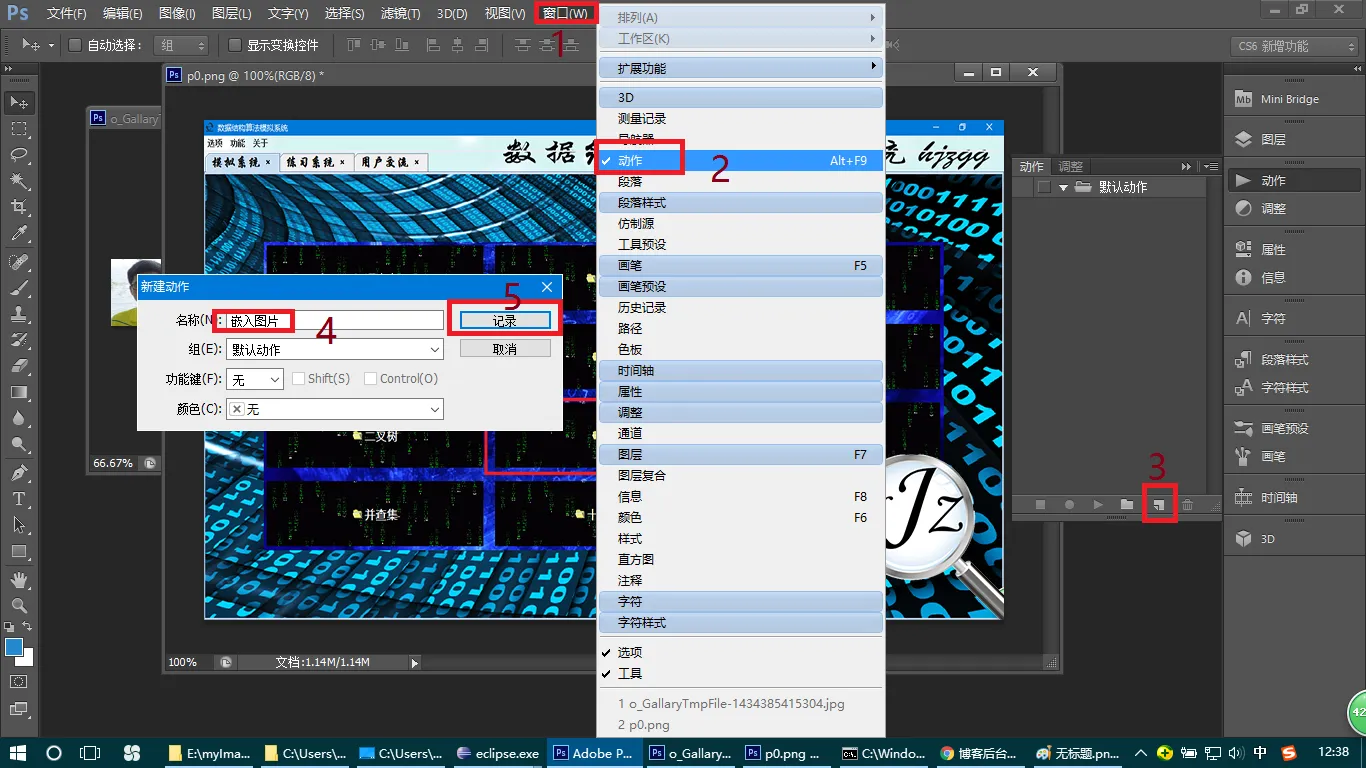Expand the 默认动作 folder triangle

1064,187
